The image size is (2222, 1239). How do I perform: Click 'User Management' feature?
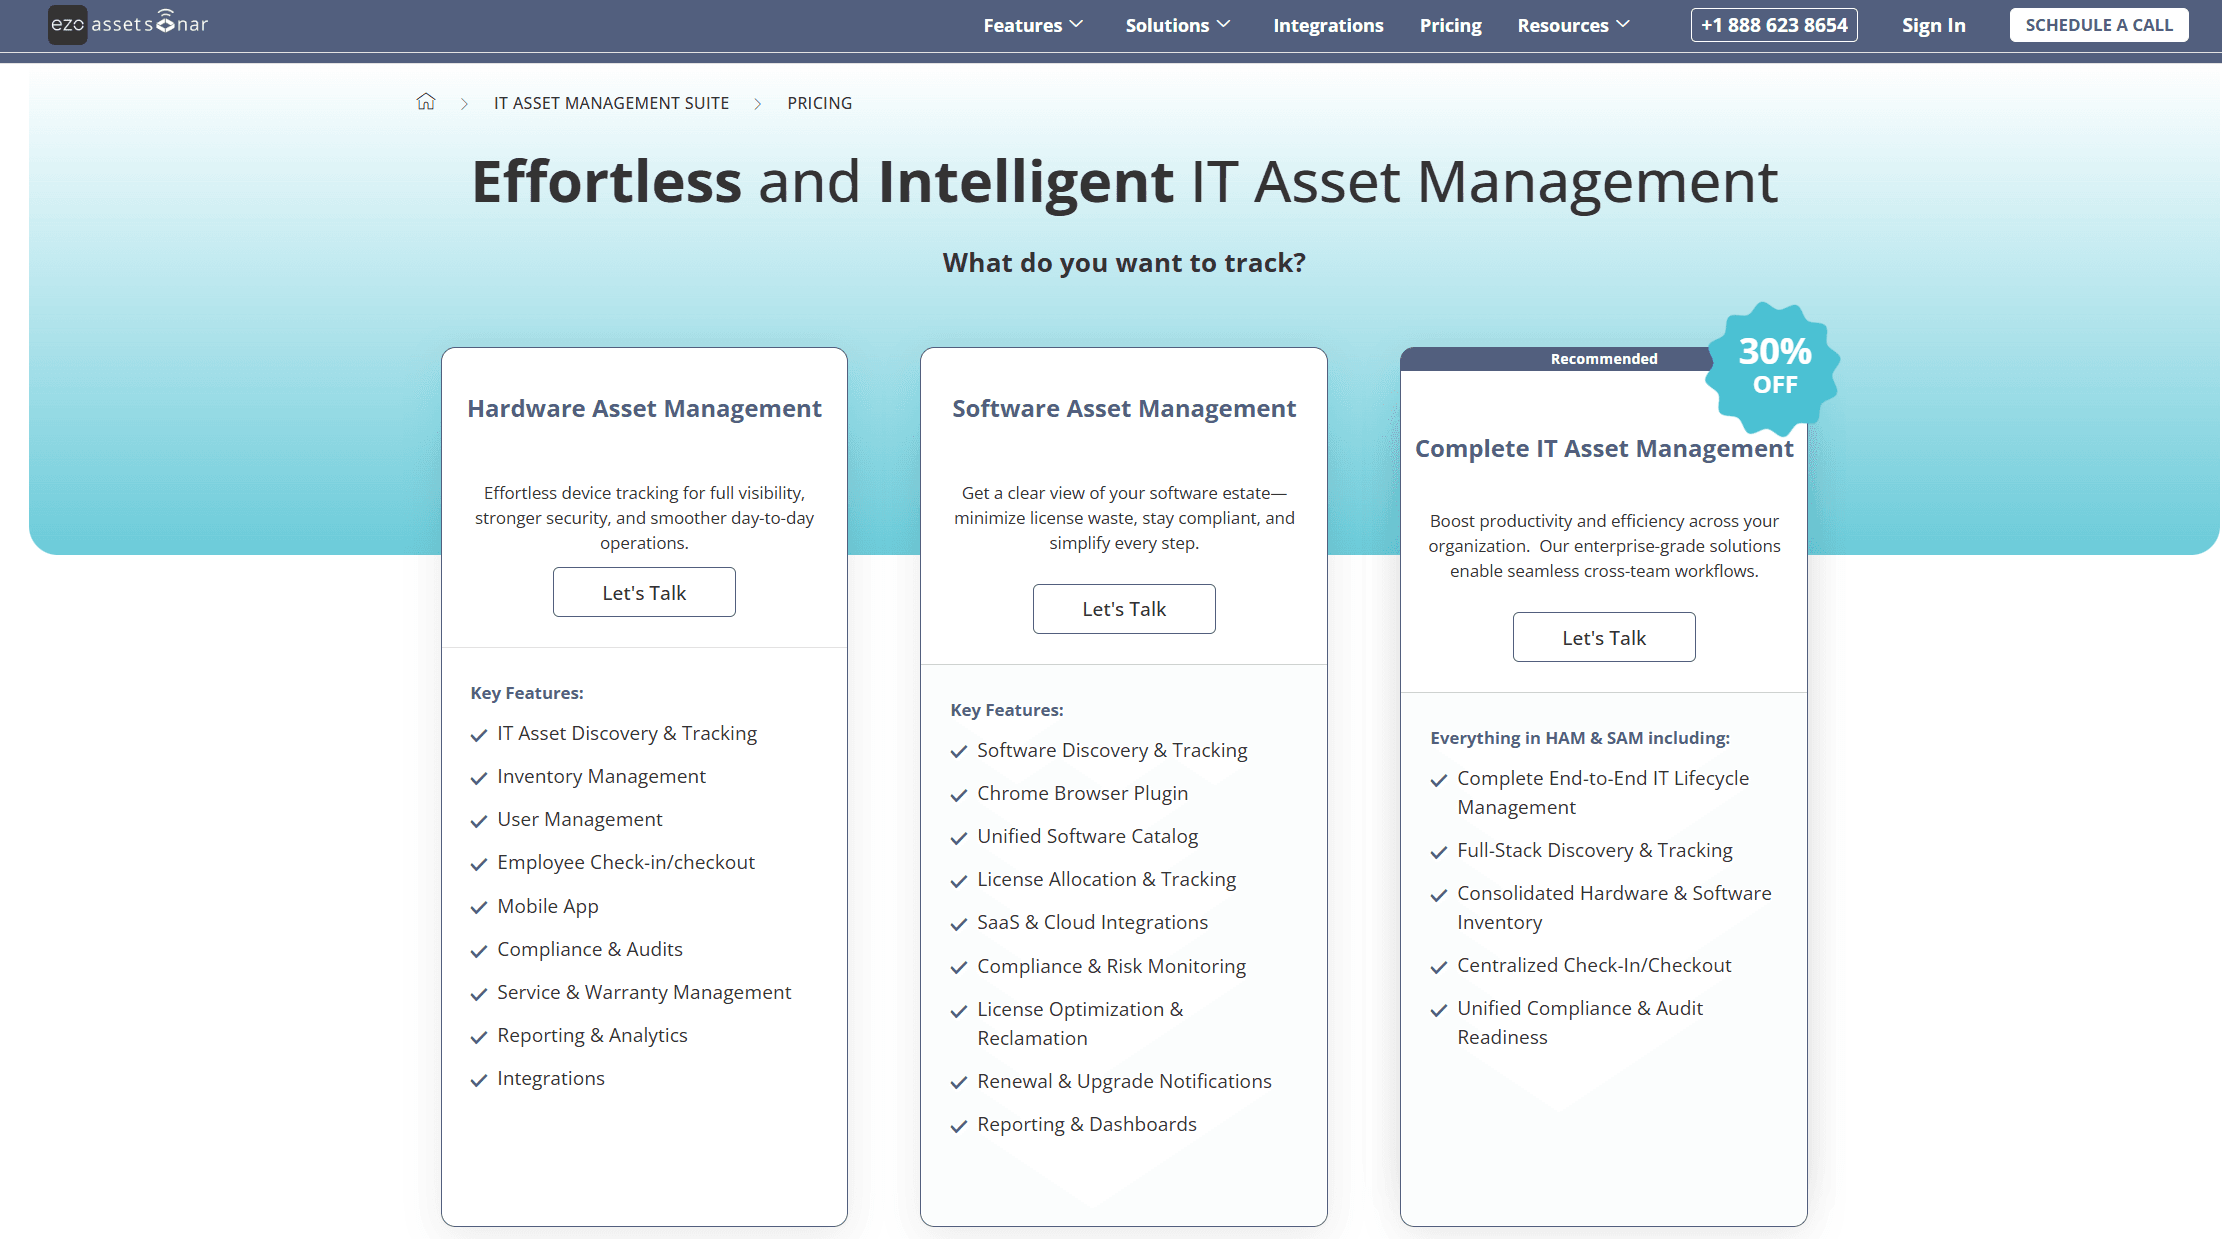(x=580, y=819)
